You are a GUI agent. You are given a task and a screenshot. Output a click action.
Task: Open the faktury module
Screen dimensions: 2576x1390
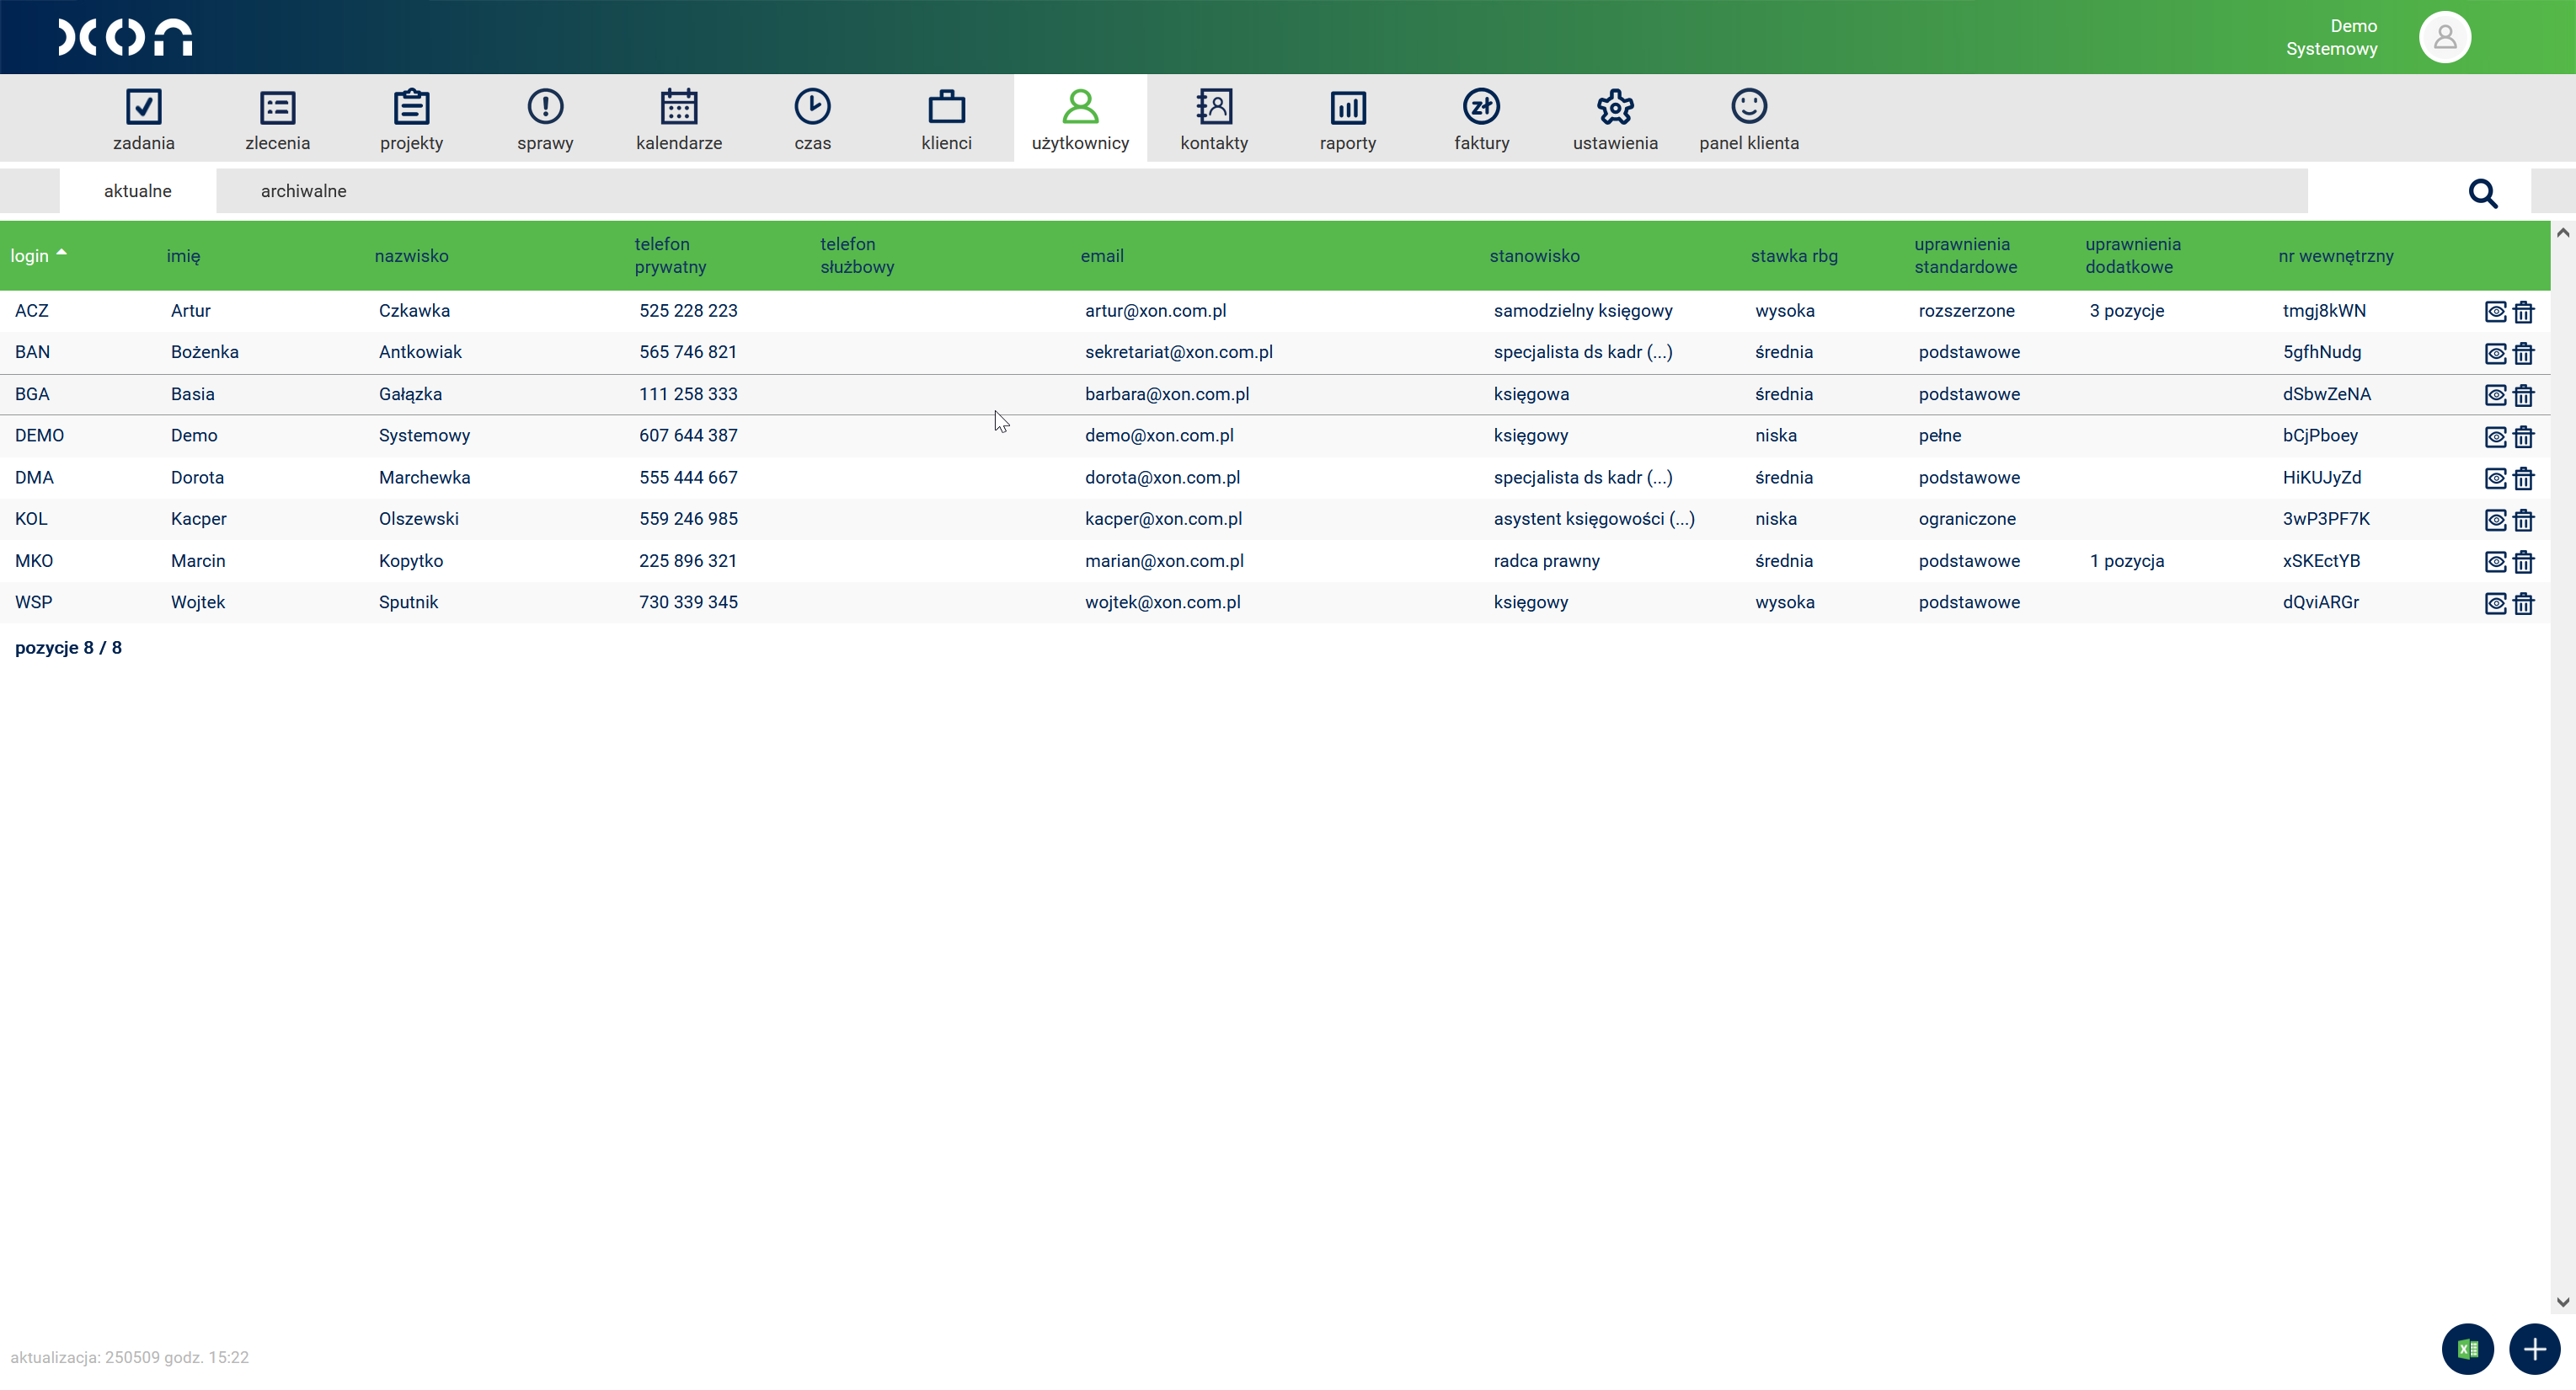tap(1481, 120)
